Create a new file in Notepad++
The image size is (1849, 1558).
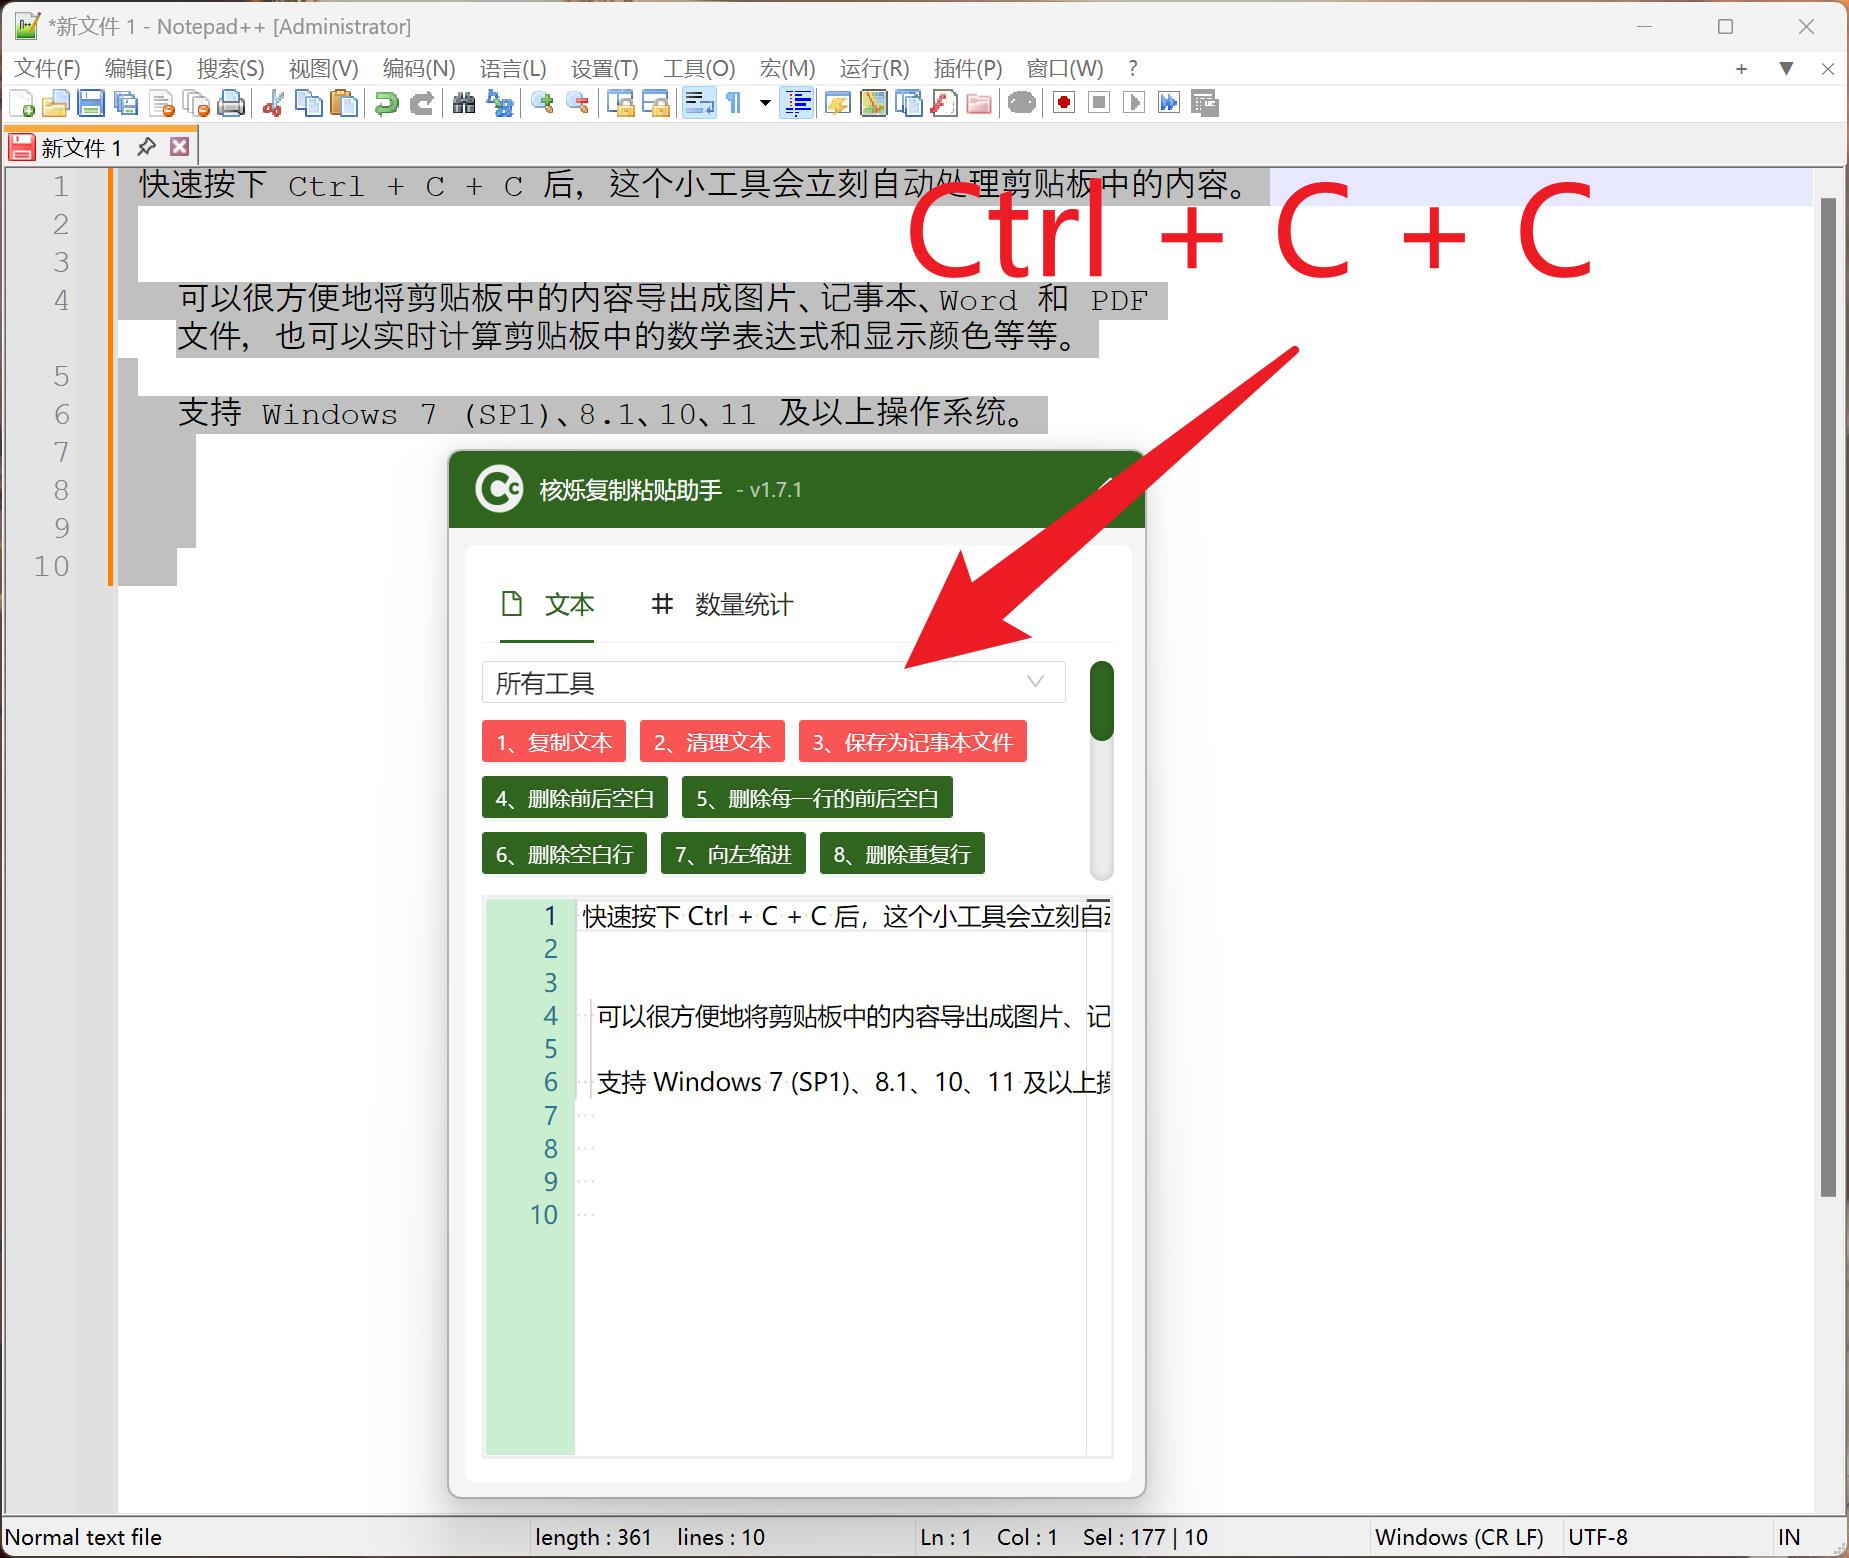(x=23, y=103)
